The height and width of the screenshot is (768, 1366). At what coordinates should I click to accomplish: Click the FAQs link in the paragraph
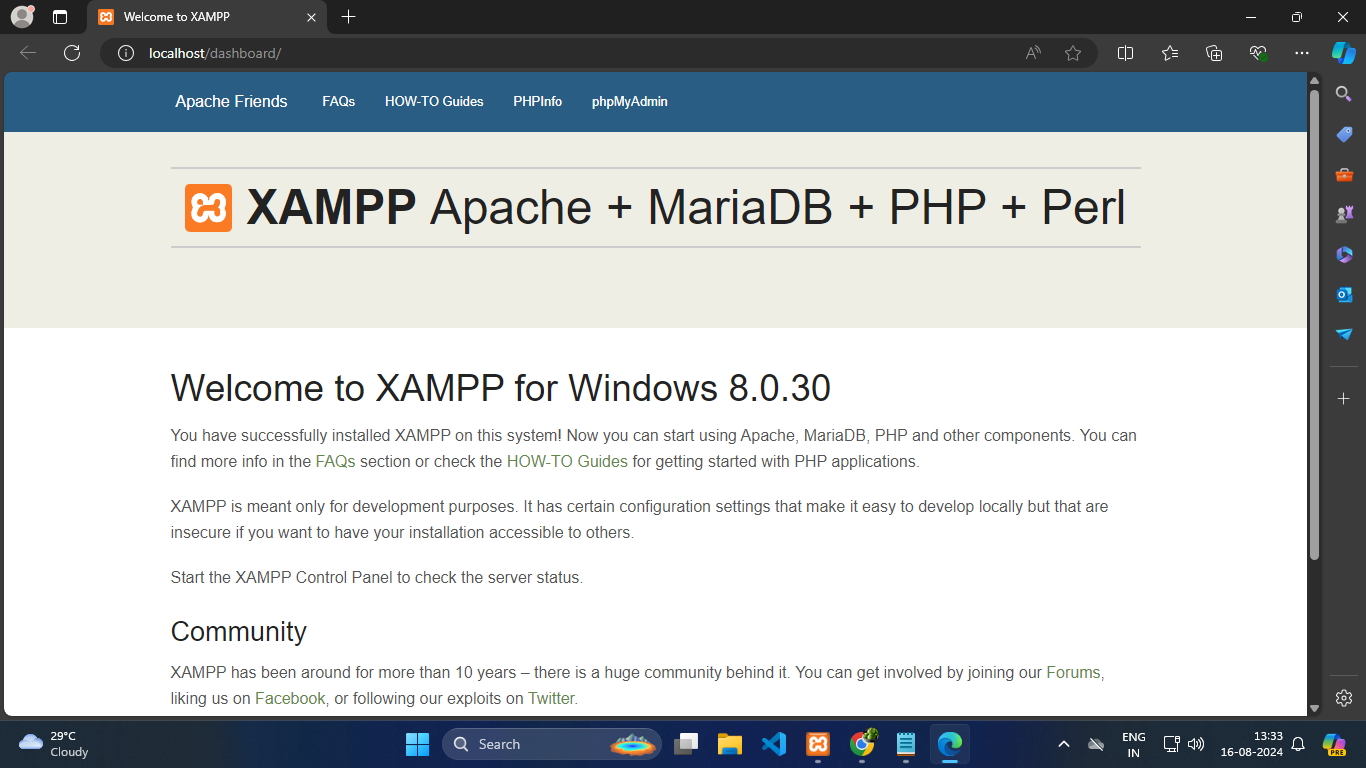coord(336,462)
